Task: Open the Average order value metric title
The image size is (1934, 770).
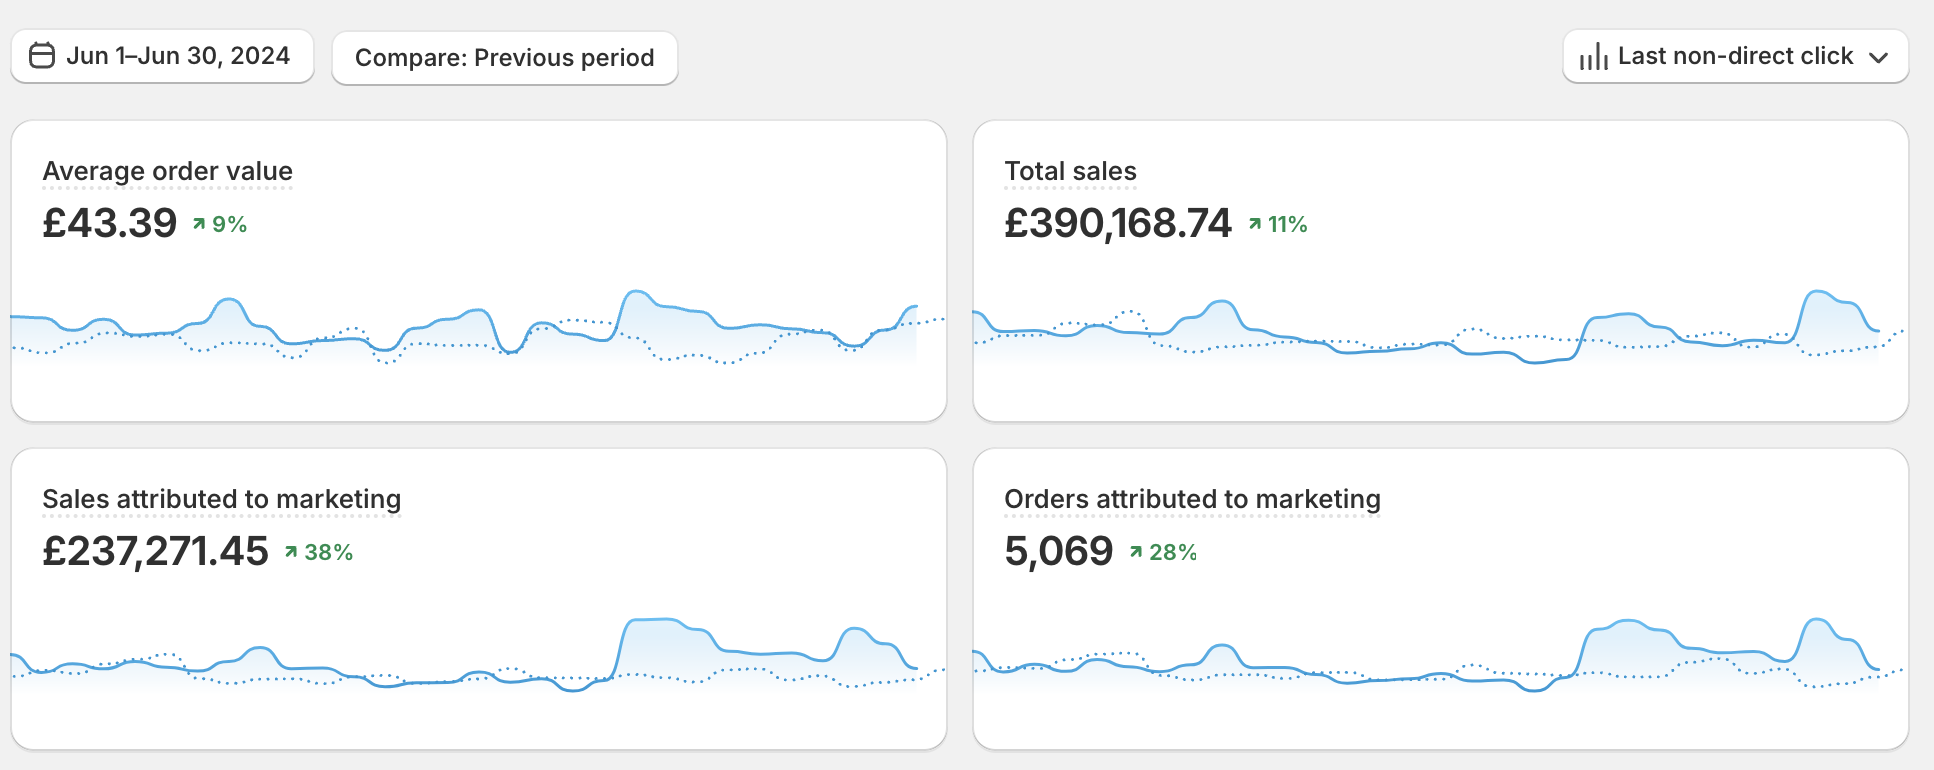Action: 167,171
